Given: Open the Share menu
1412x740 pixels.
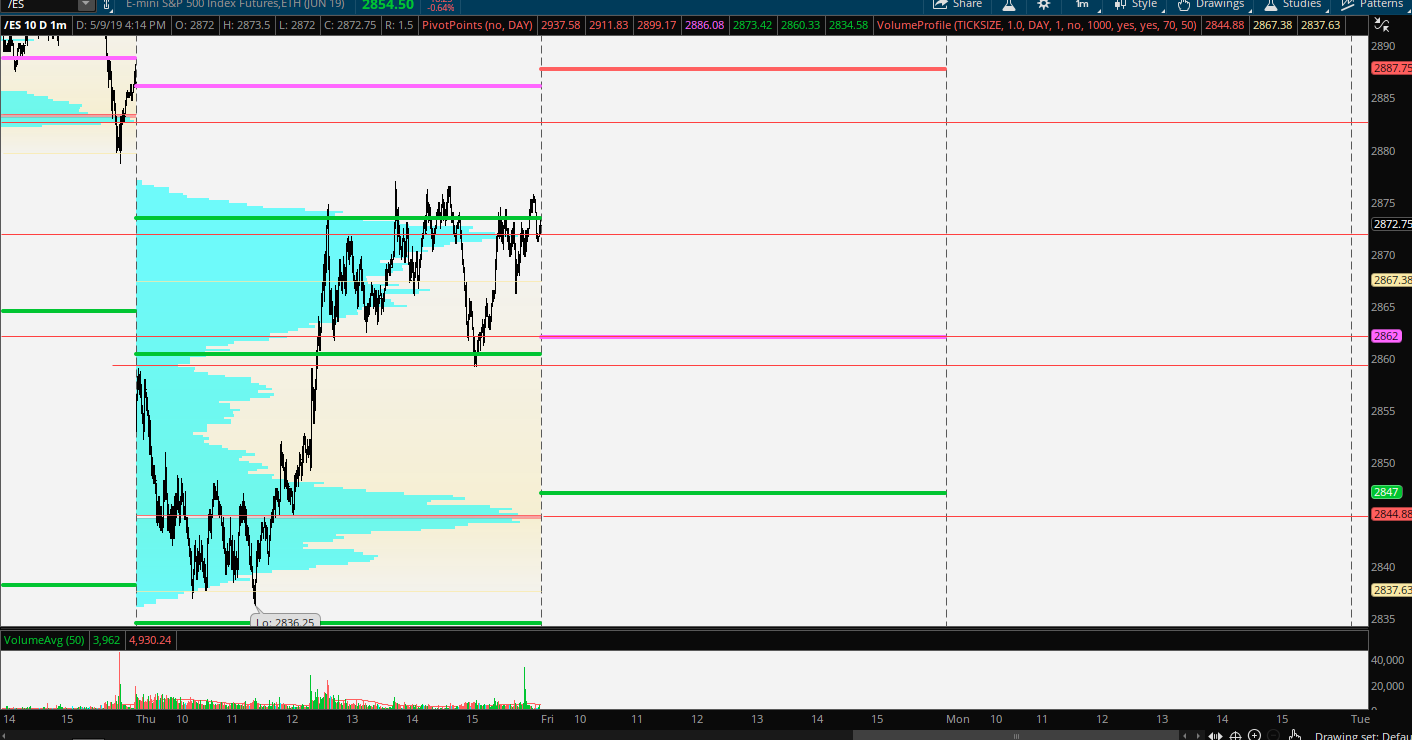Looking at the screenshot, I should [957, 4].
